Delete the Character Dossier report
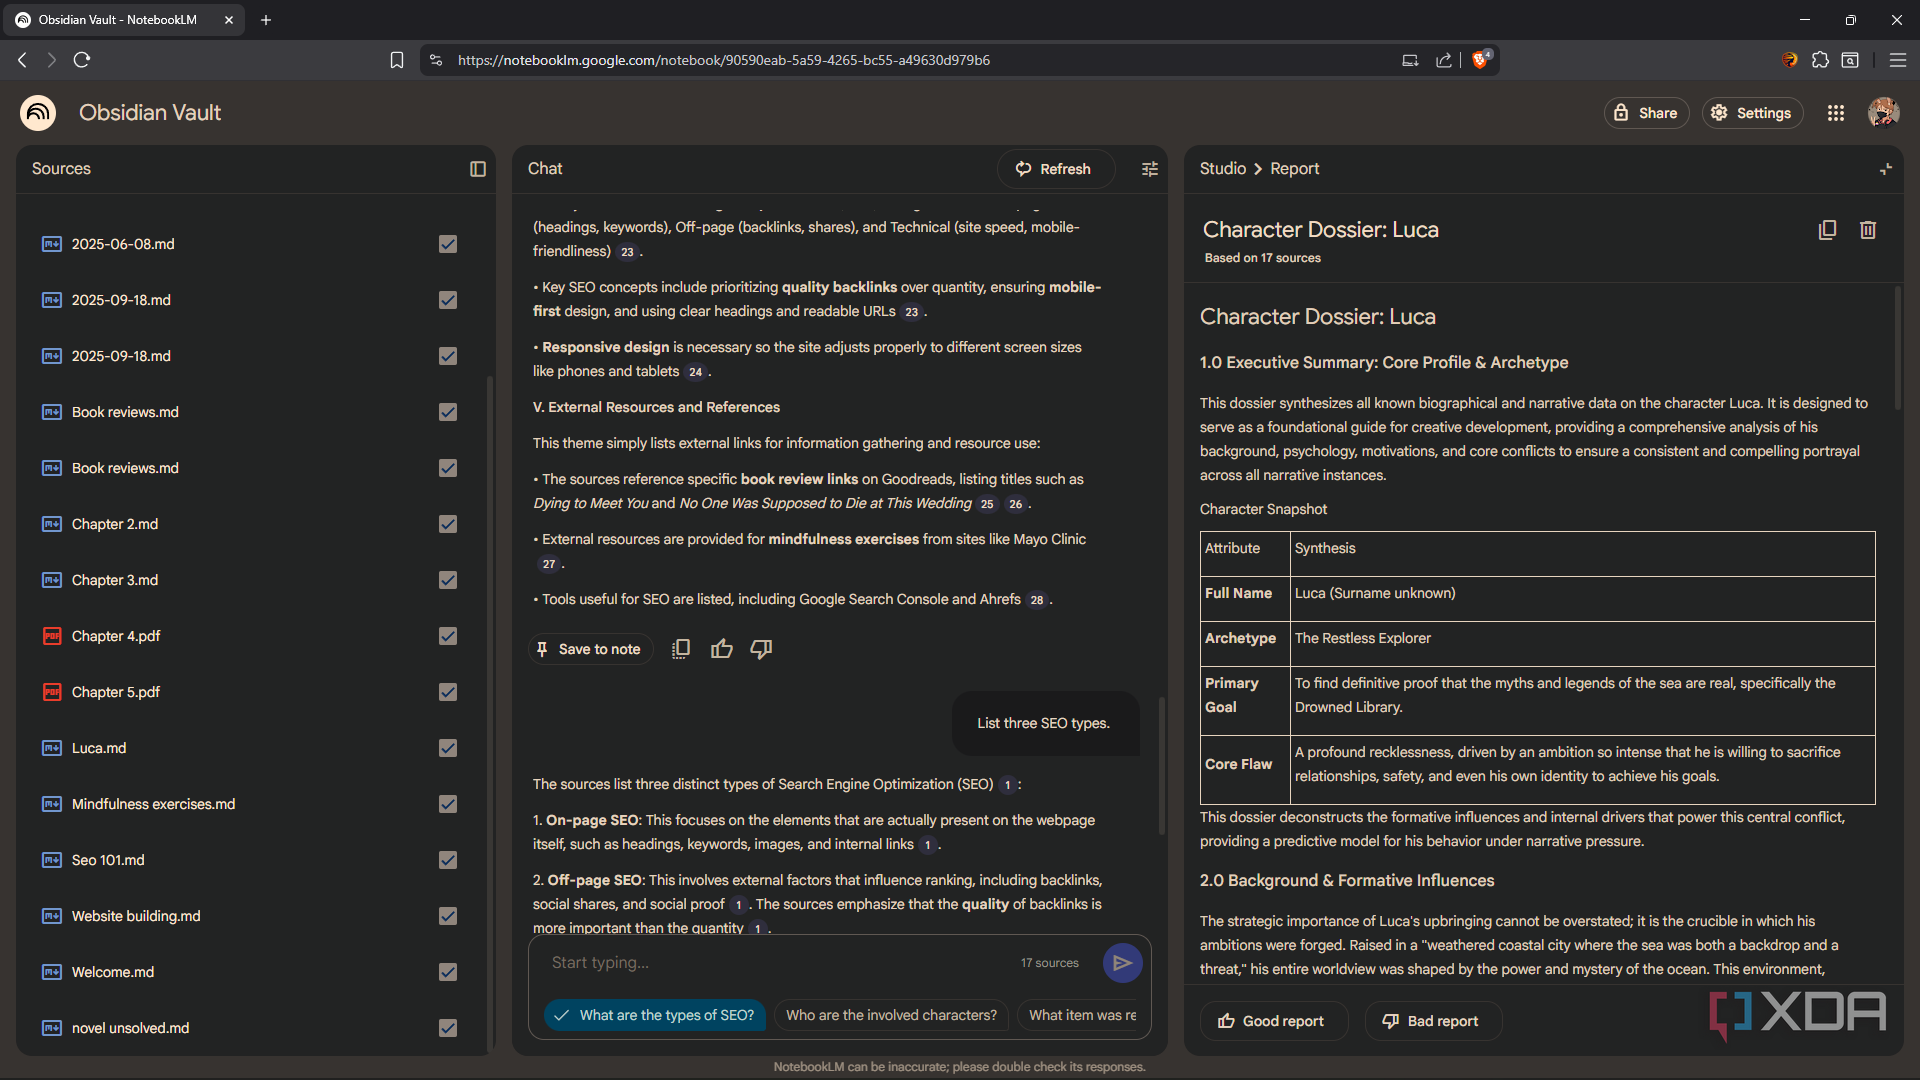This screenshot has height=1080, width=1920. coord(1868,230)
